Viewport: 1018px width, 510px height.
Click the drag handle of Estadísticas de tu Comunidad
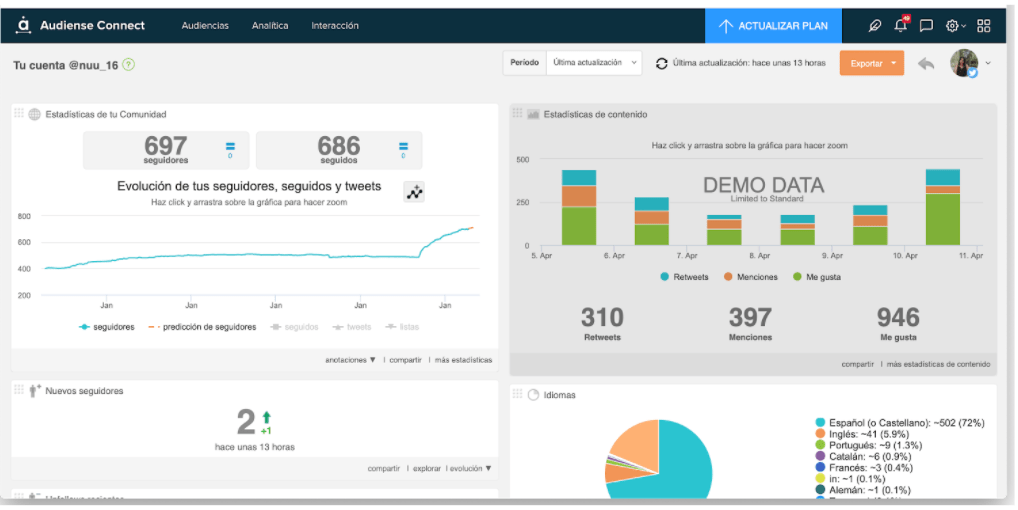pyautogui.click(x=19, y=113)
